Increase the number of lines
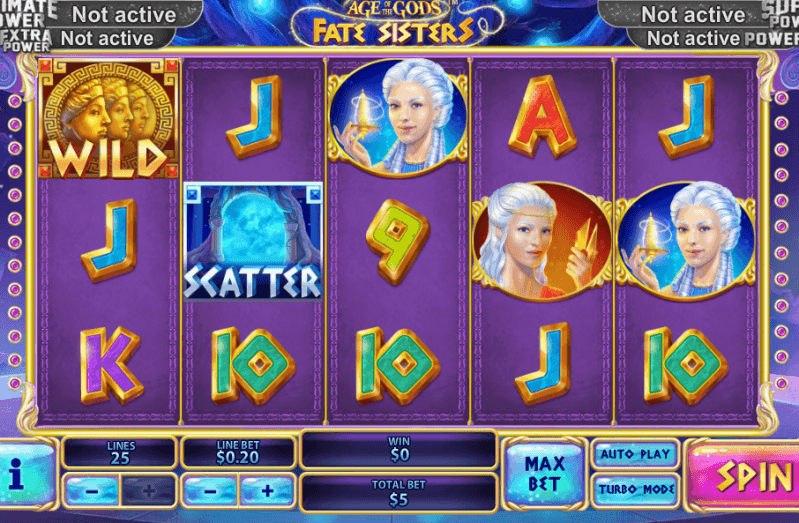799x523 pixels. 148,491
